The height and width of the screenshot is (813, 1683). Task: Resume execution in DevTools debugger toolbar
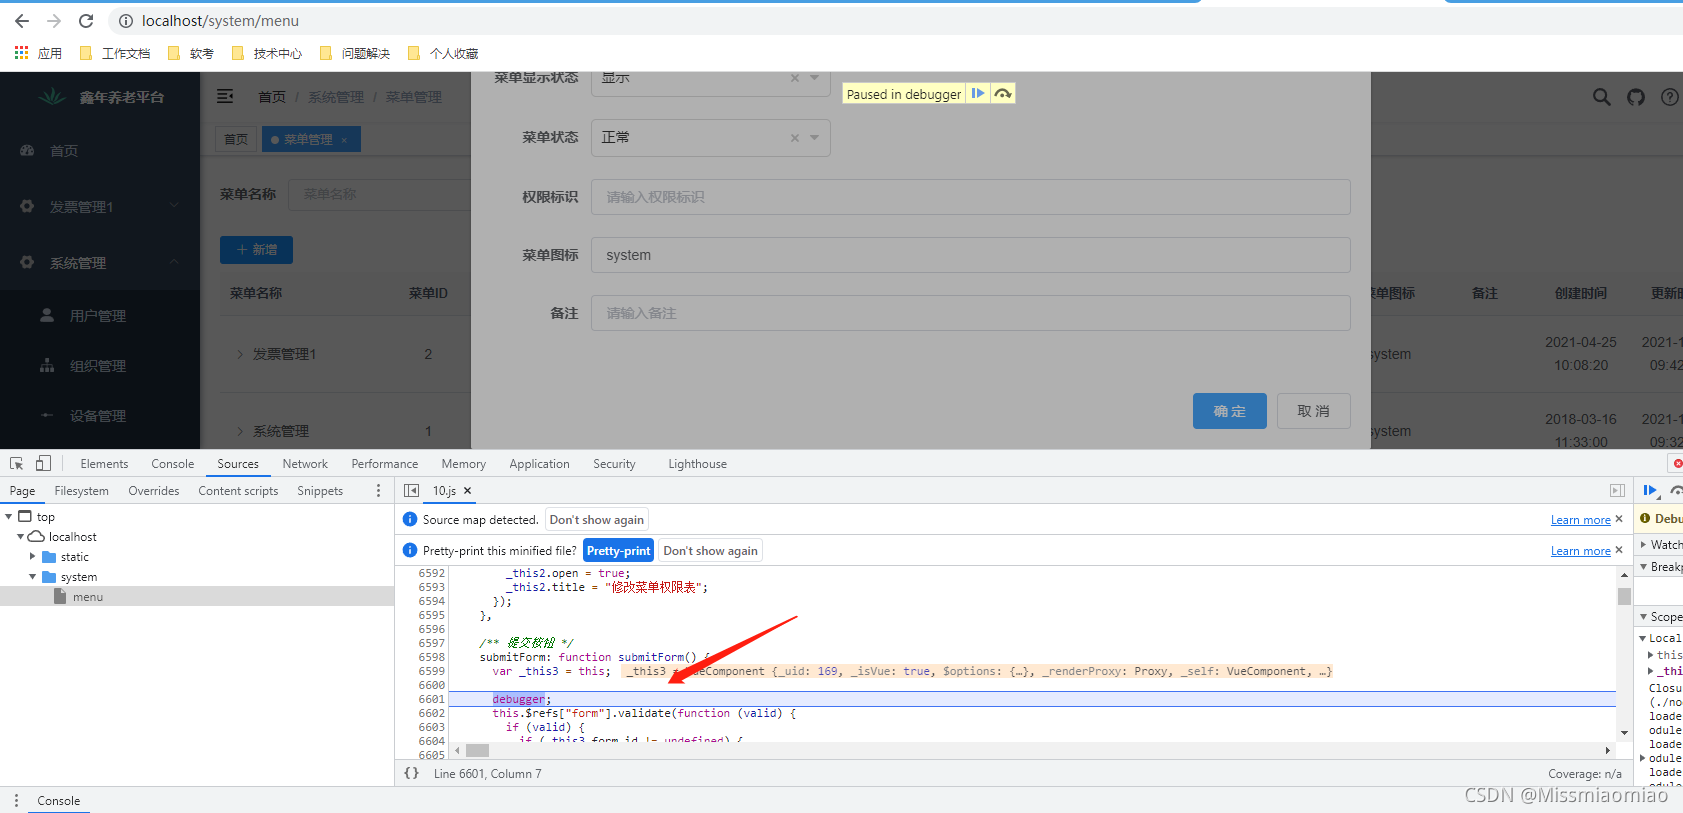(x=1650, y=490)
